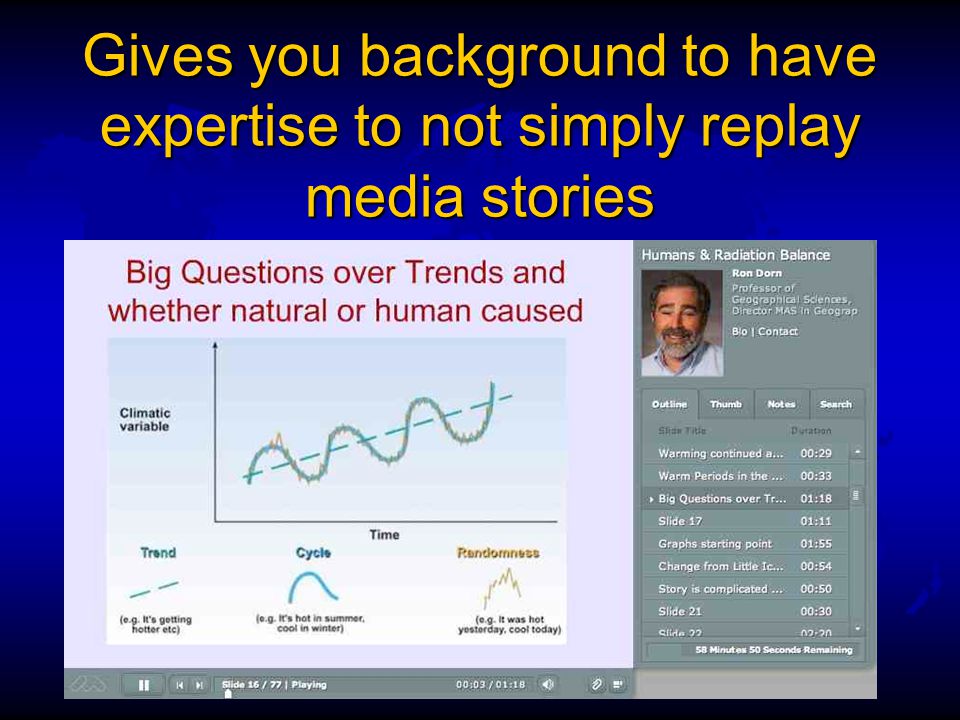
Task: Click the slide progress seek marker
Action: [x=228, y=694]
